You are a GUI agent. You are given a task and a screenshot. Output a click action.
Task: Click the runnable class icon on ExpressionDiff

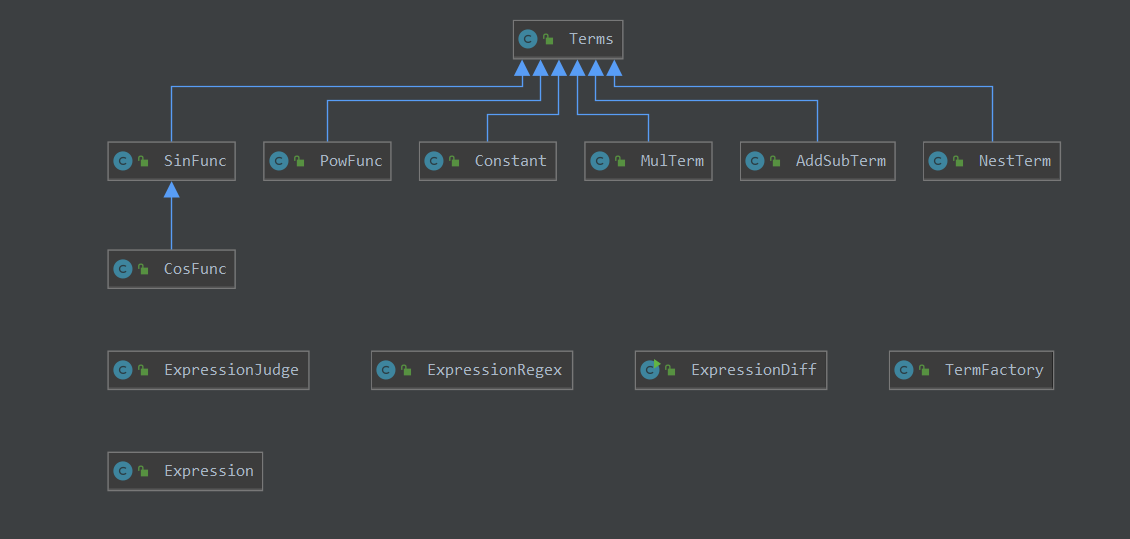tap(650, 370)
